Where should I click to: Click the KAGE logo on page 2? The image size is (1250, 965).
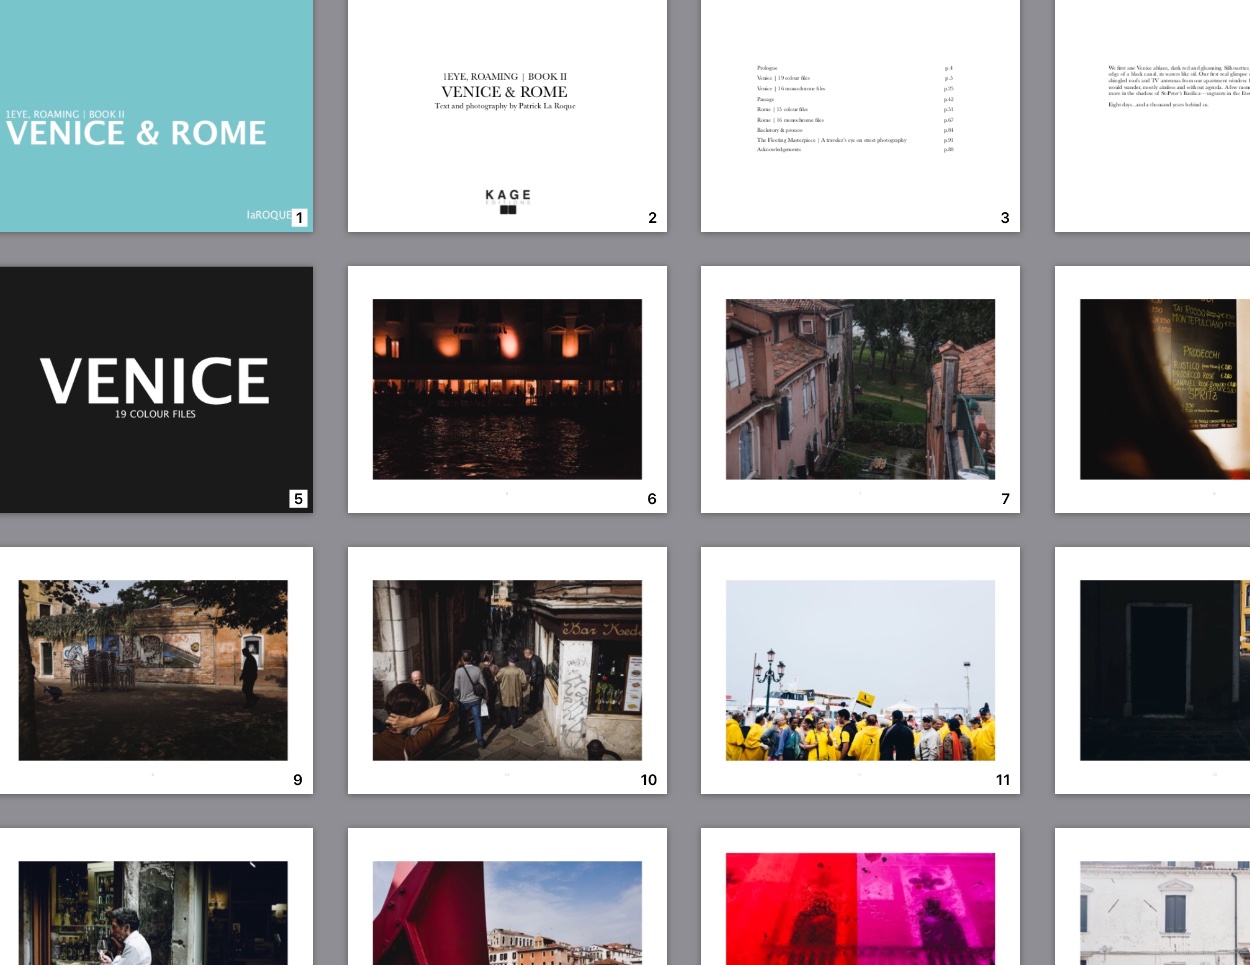508,201
